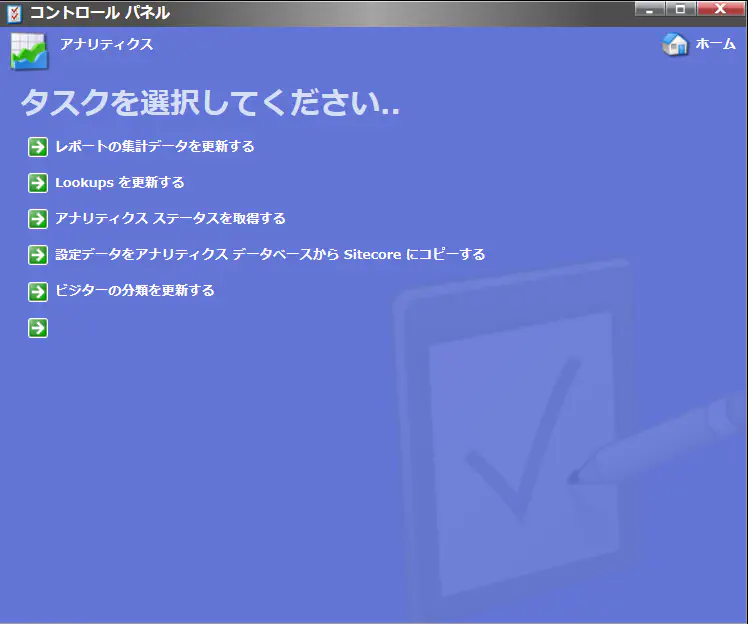Viewport: 748px width, 624px height.
Task: Select アナリティクス ステータスを取得する task
Action: pos(170,218)
